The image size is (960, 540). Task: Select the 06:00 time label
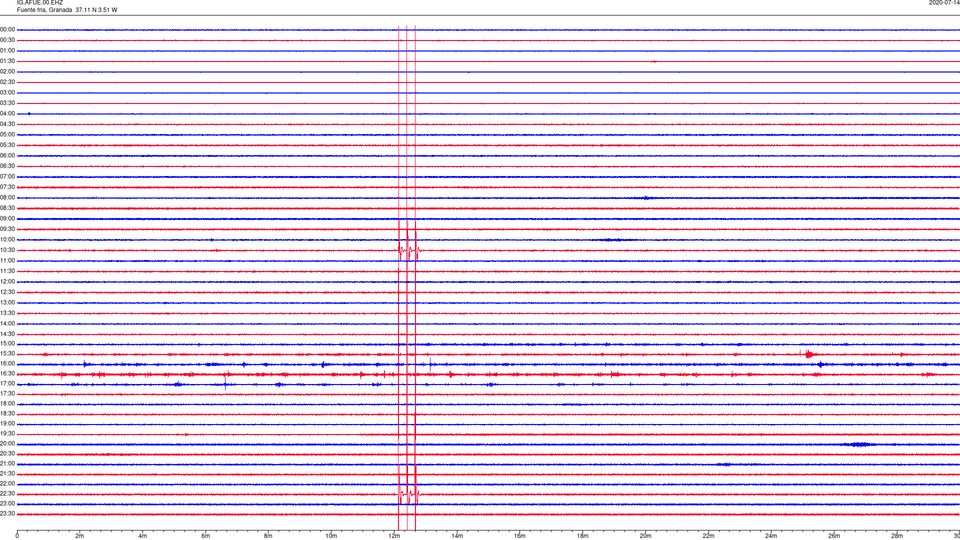[7, 156]
